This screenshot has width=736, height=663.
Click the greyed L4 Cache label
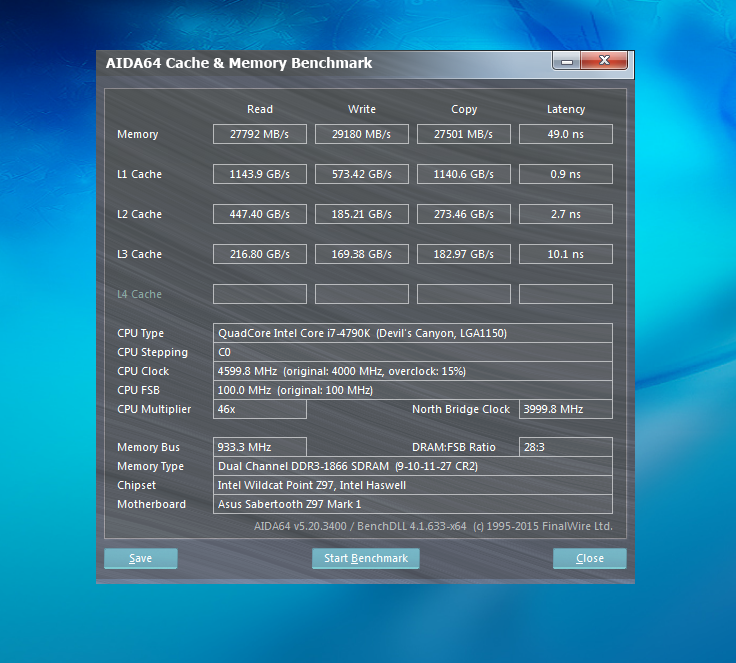click(139, 294)
